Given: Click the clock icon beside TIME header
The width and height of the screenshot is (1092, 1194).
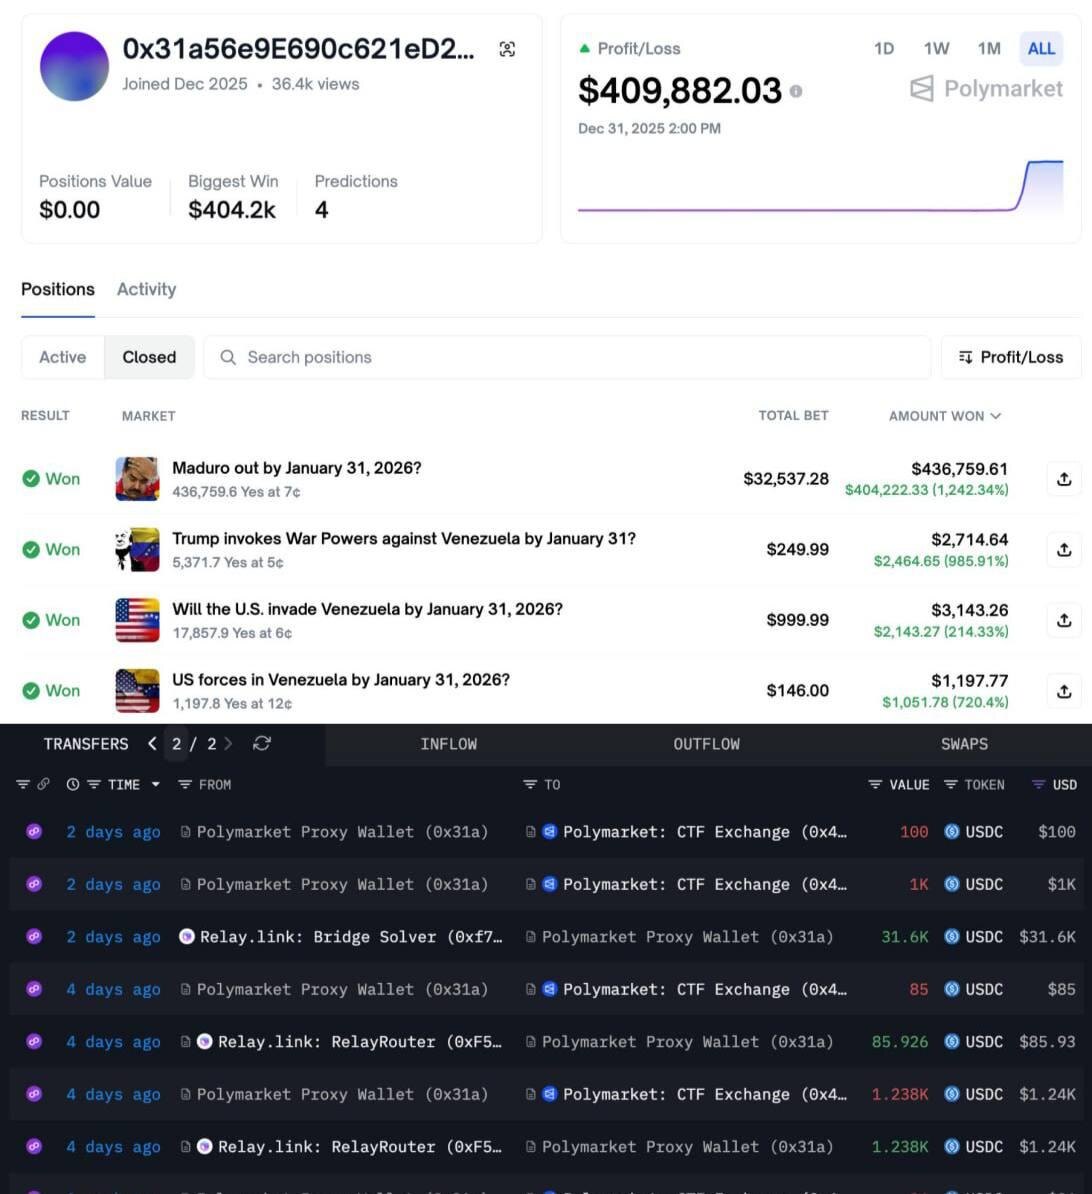Looking at the screenshot, I should [x=72, y=784].
